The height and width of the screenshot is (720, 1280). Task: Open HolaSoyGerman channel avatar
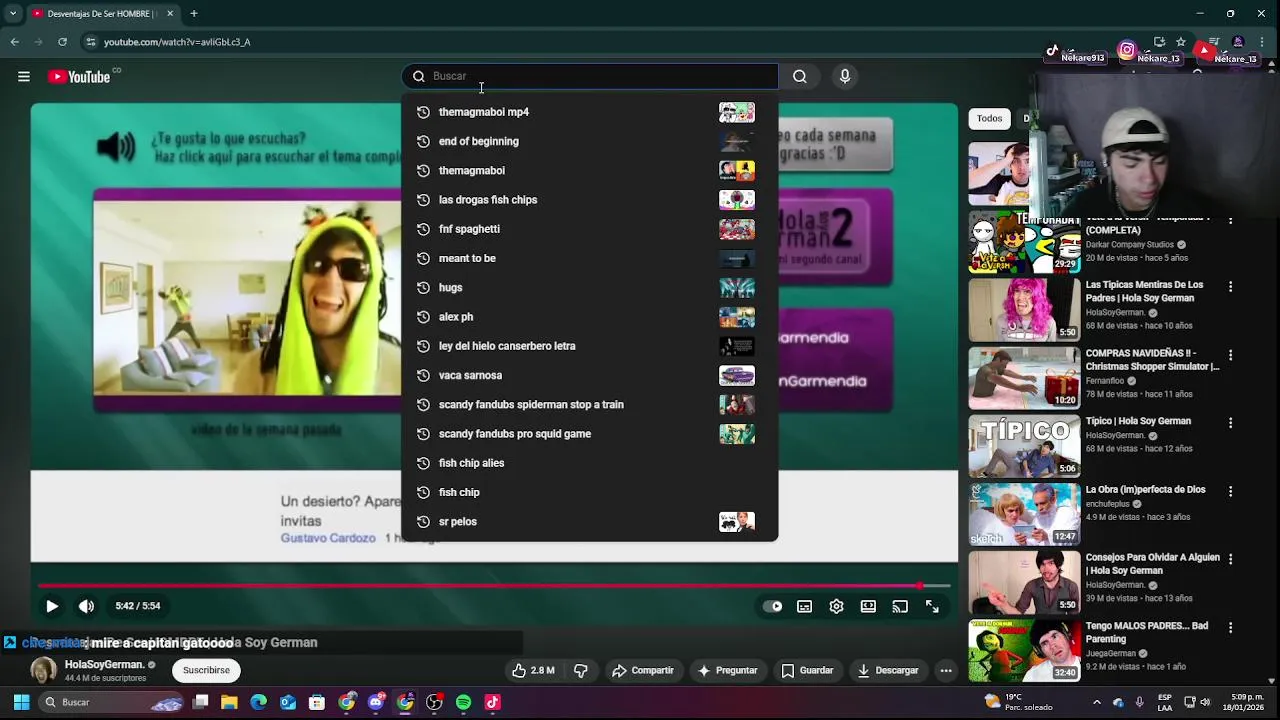pos(44,670)
